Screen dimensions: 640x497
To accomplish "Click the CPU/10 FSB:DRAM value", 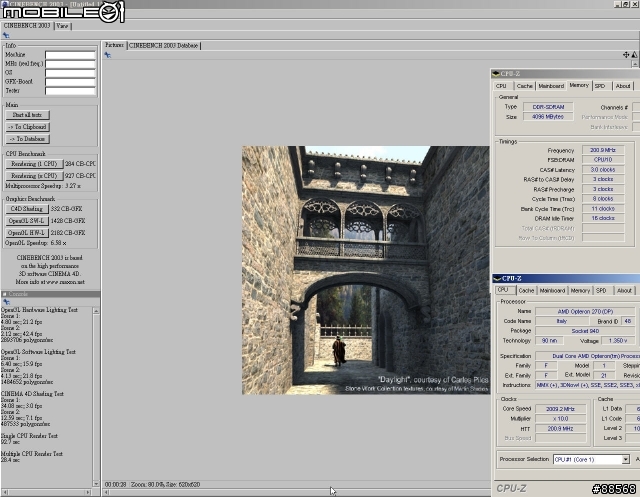I will pyautogui.click(x=603, y=160).
